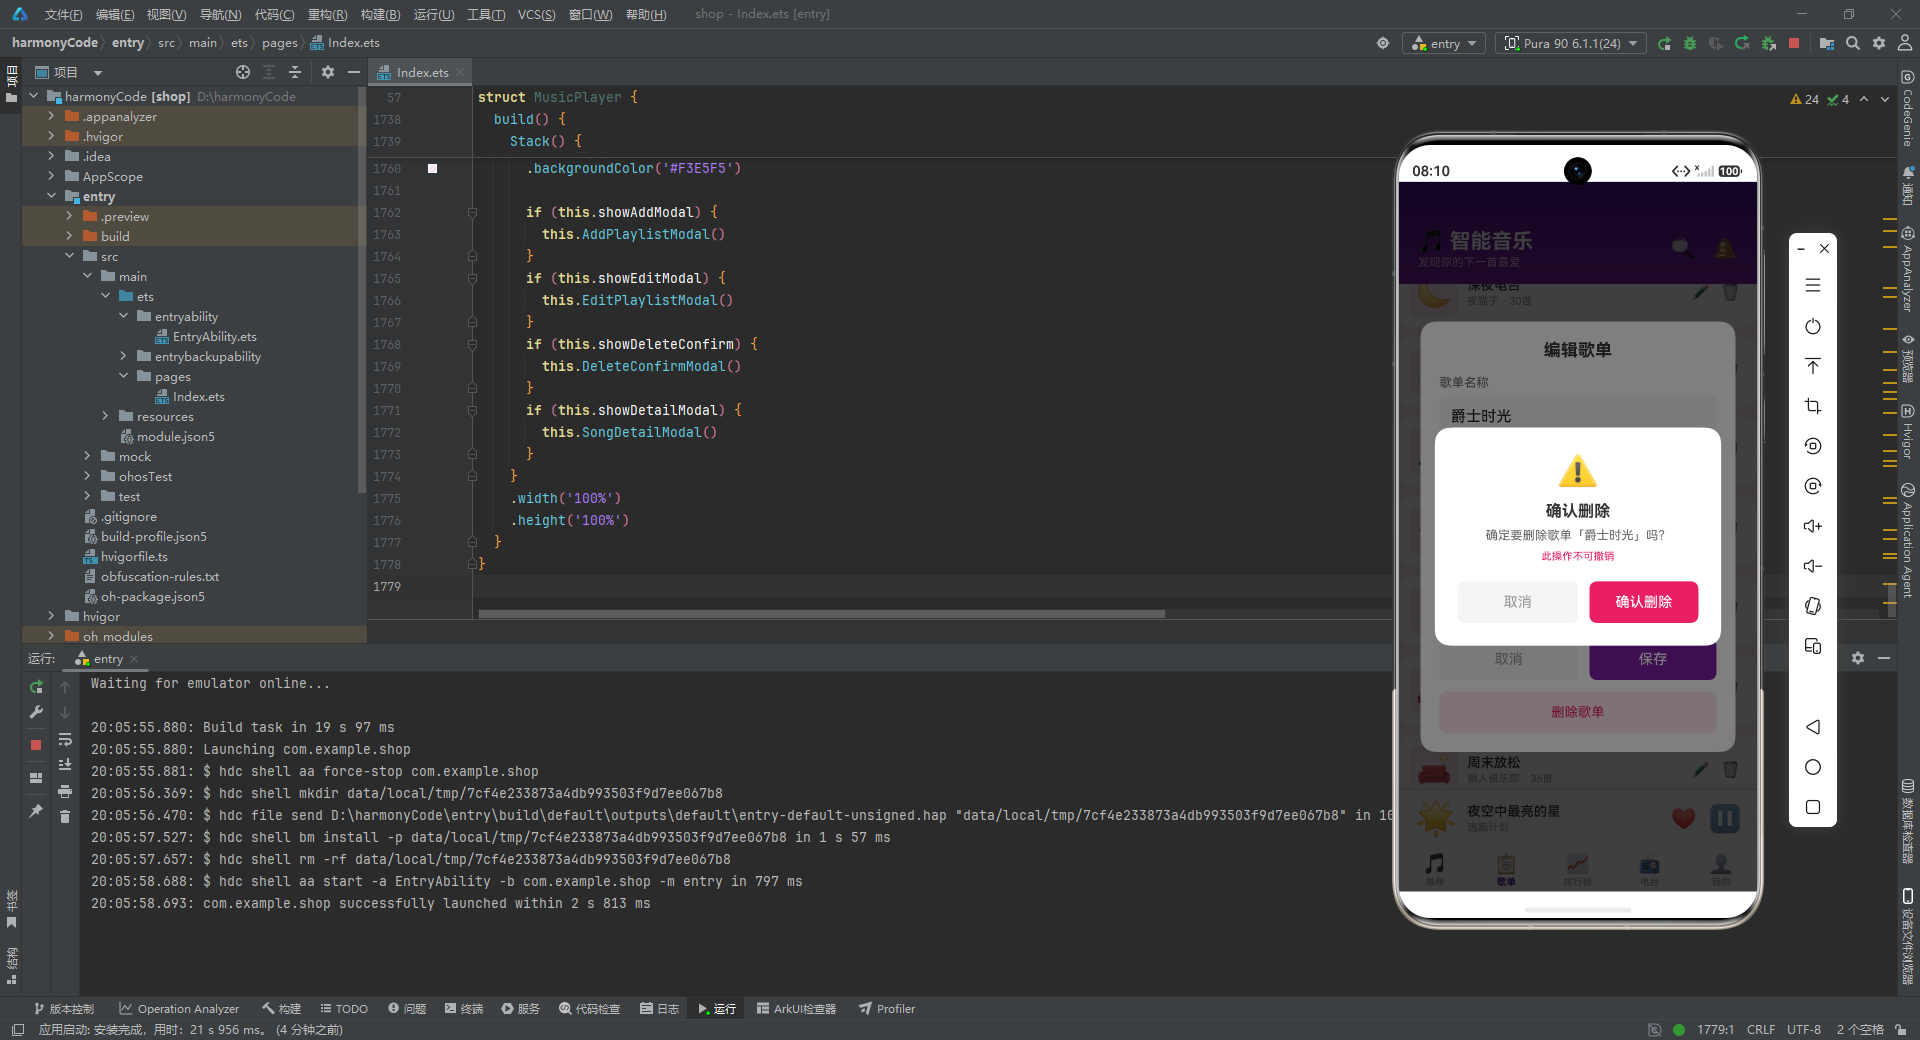Image resolution: width=1920 pixels, height=1040 pixels.
Task: Collapse the entryability folder
Action: (123, 316)
